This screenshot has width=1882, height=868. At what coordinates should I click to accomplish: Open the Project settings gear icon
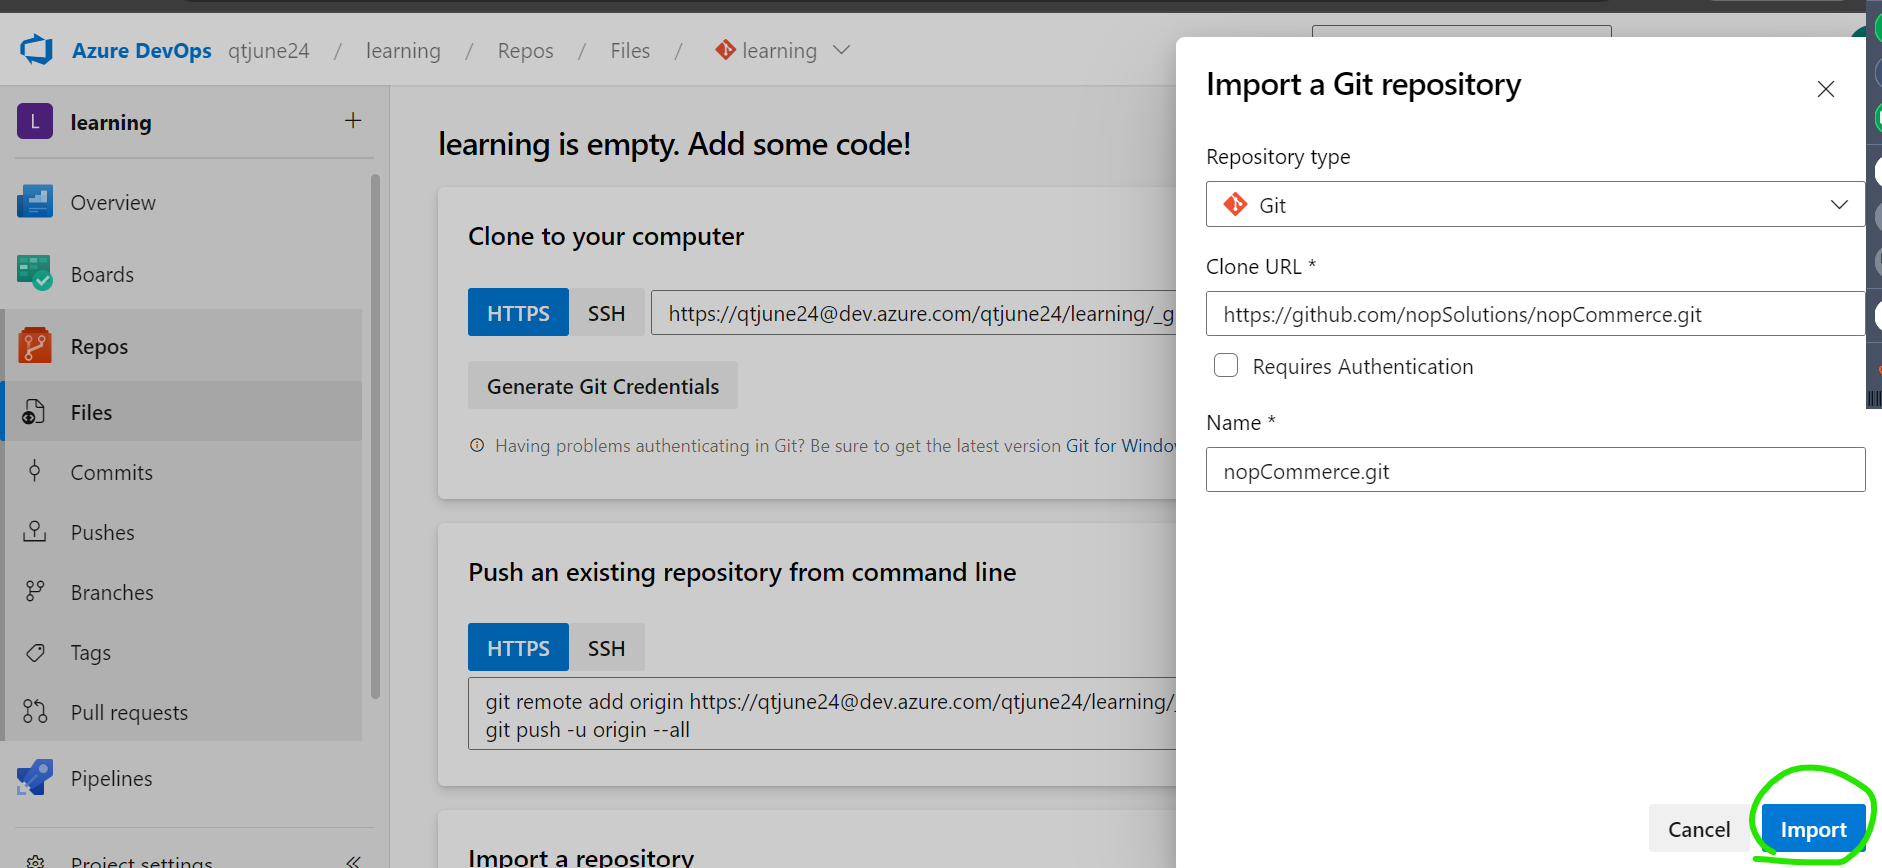click(x=35, y=861)
